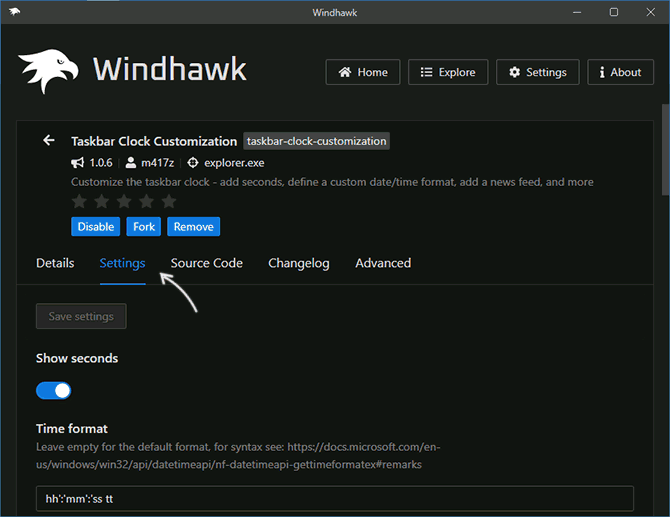670x517 pixels.
Task: Click the first rating star
Action: pos(79,201)
